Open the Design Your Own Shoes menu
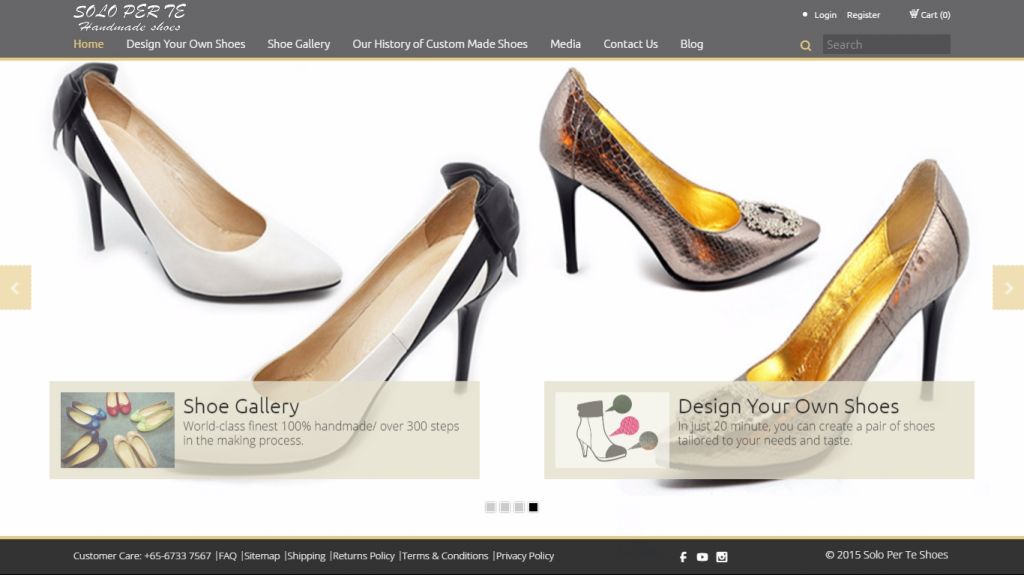The image size is (1024, 575). tap(185, 44)
